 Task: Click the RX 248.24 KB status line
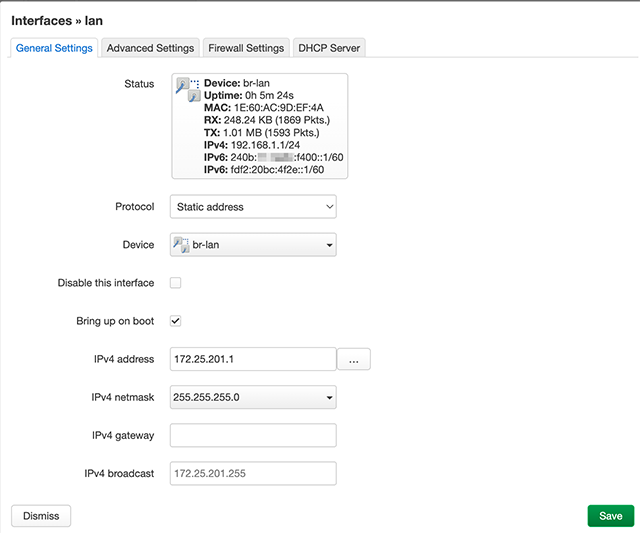[267, 120]
